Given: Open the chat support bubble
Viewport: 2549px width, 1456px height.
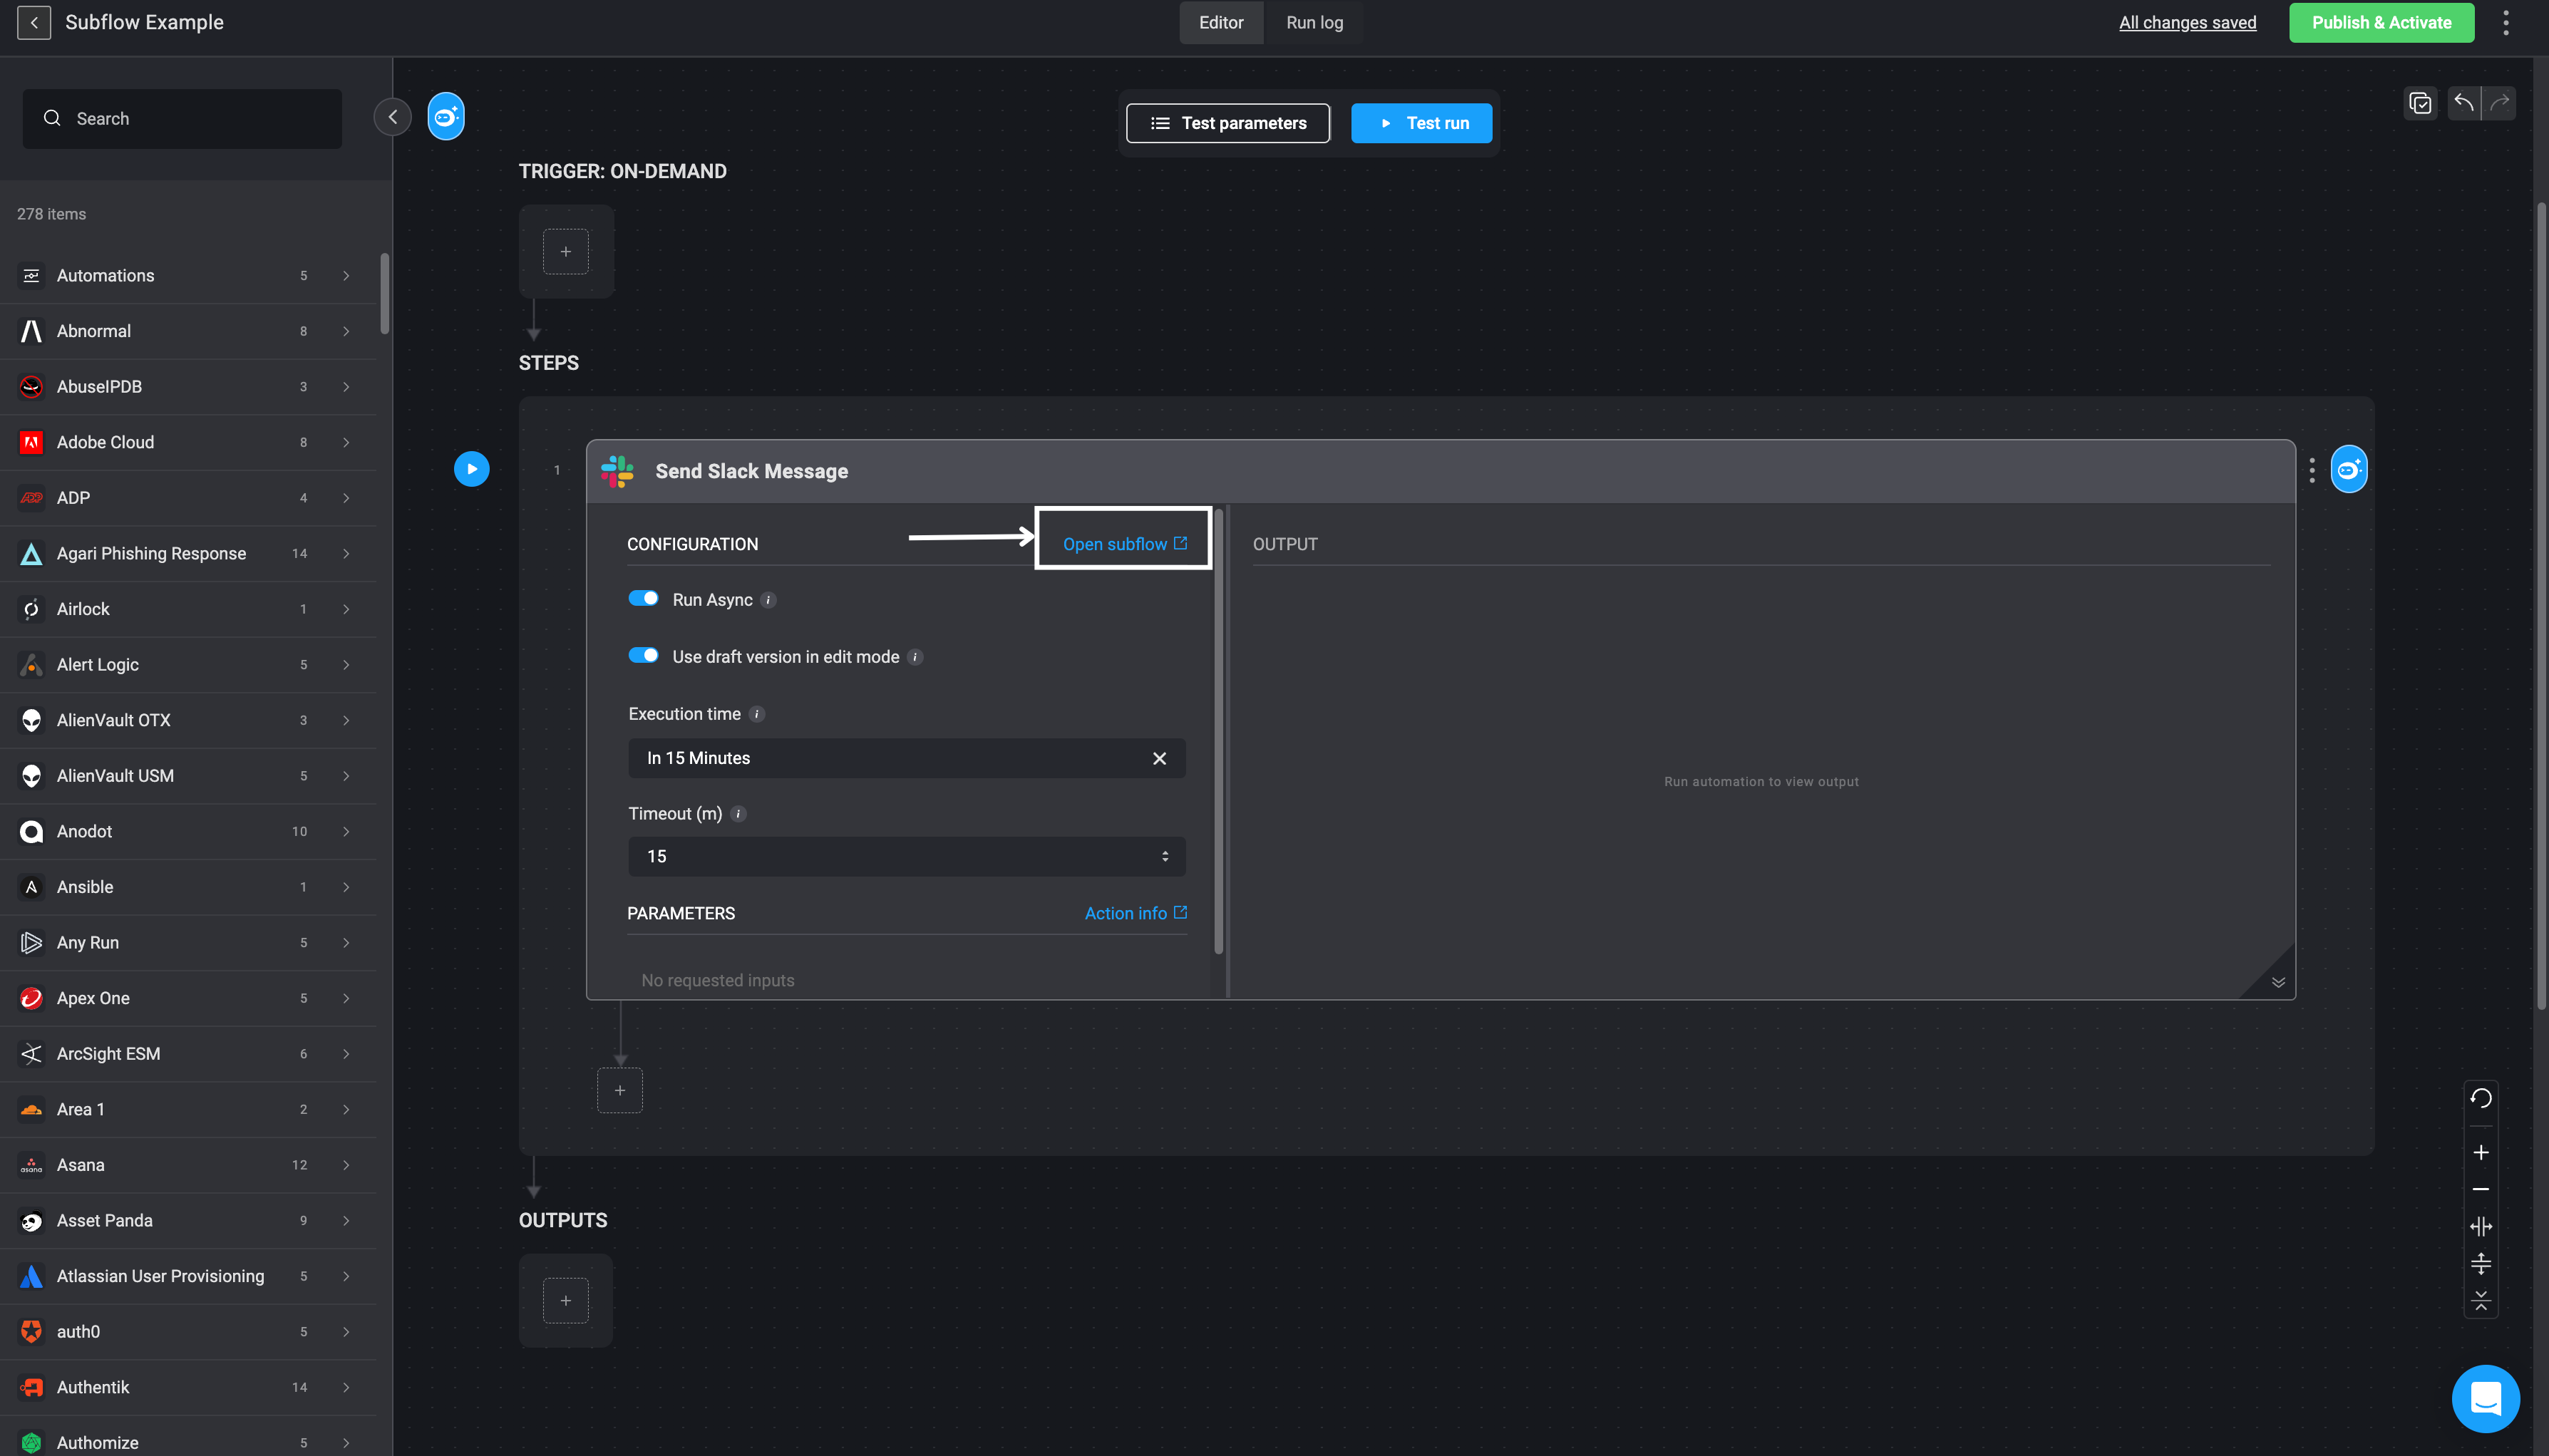Looking at the screenshot, I should pyautogui.click(x=2485, y=1398).
